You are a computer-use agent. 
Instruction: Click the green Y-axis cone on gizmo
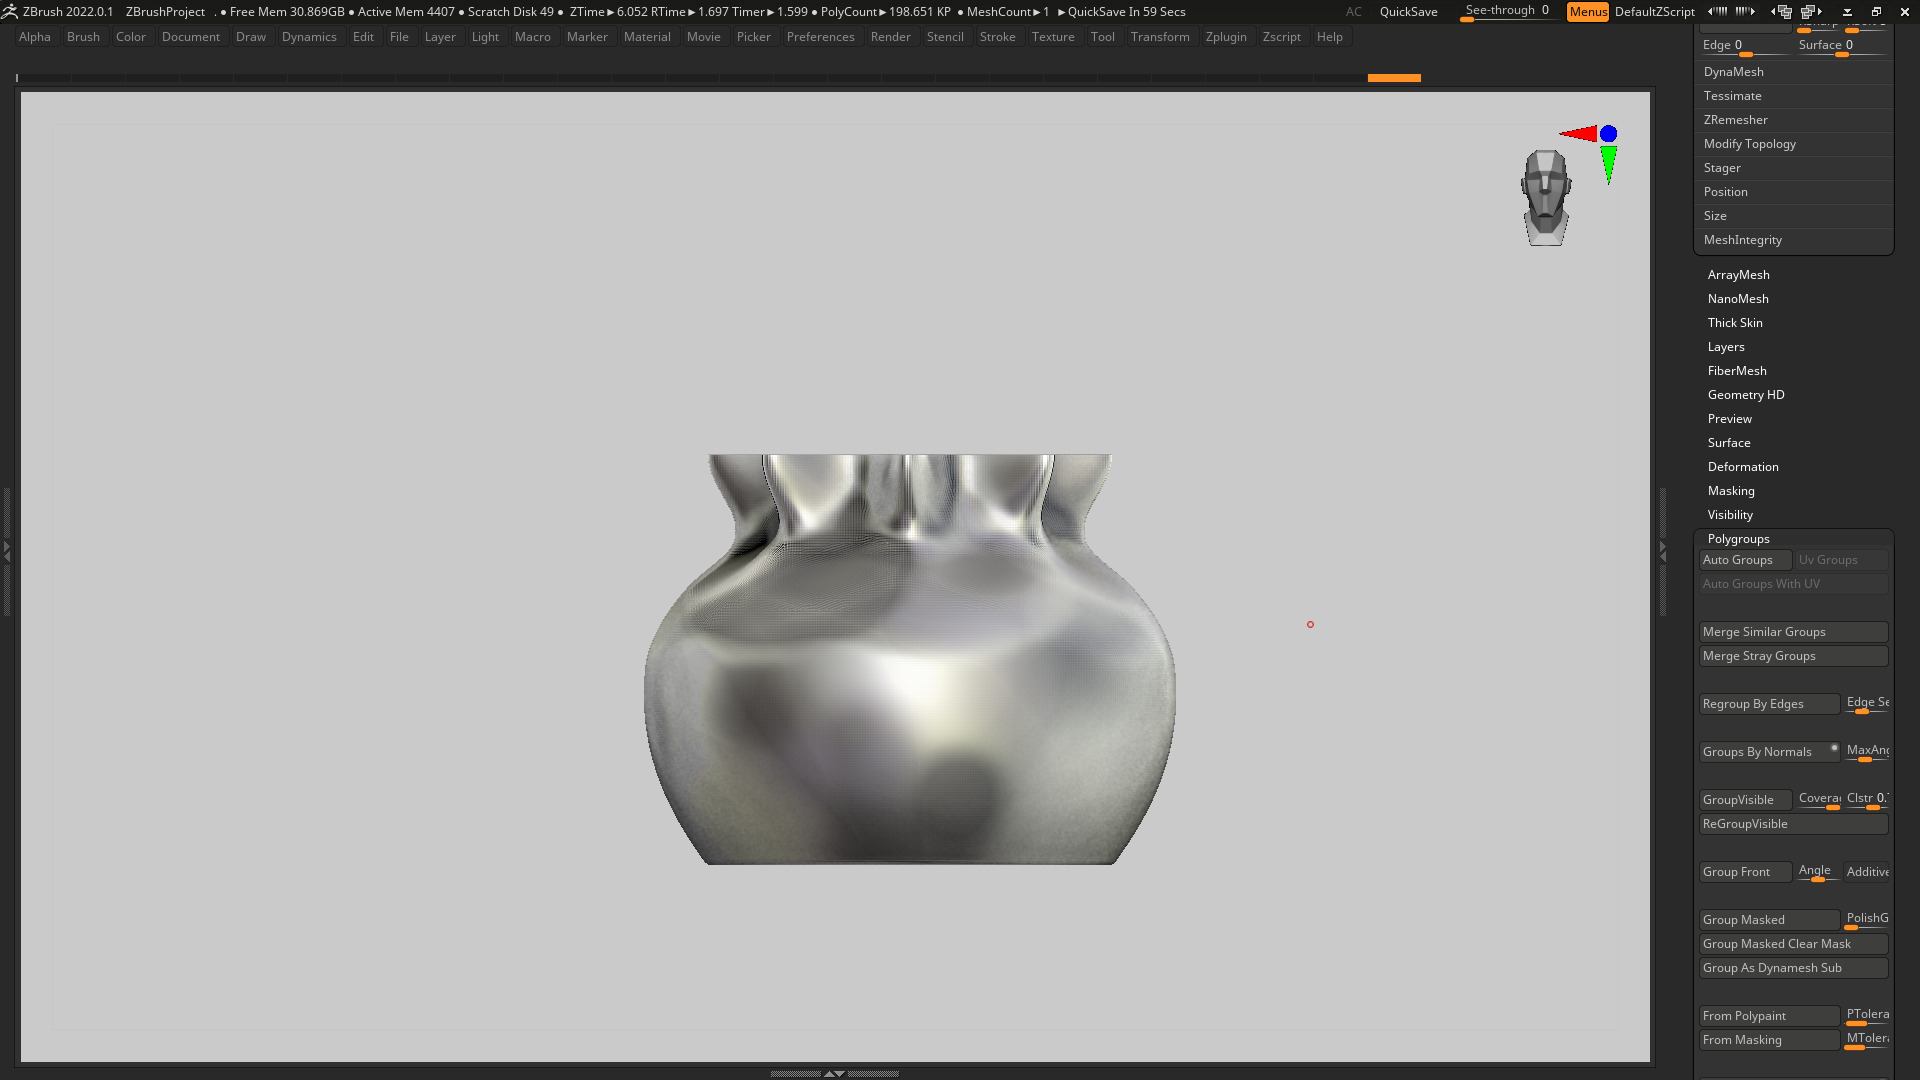click(x=1608, y=164)
